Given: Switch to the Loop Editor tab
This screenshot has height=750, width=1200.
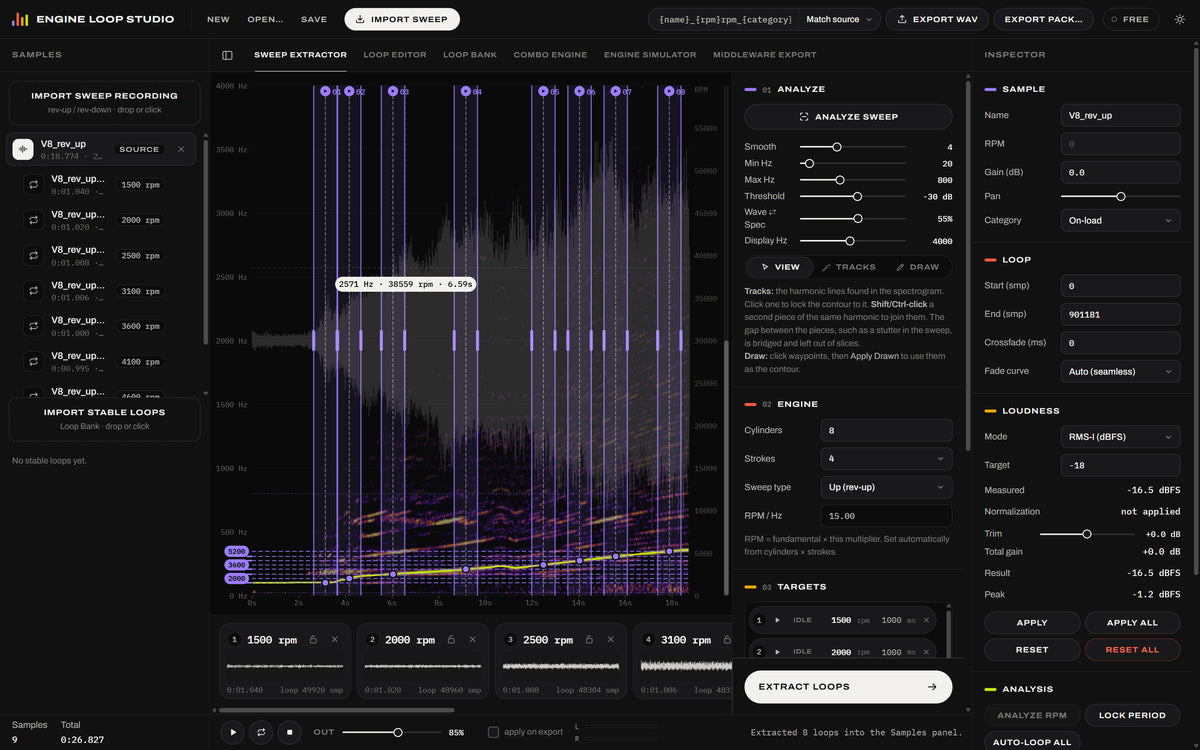Looking at the screenshot, I should [395, 55].
